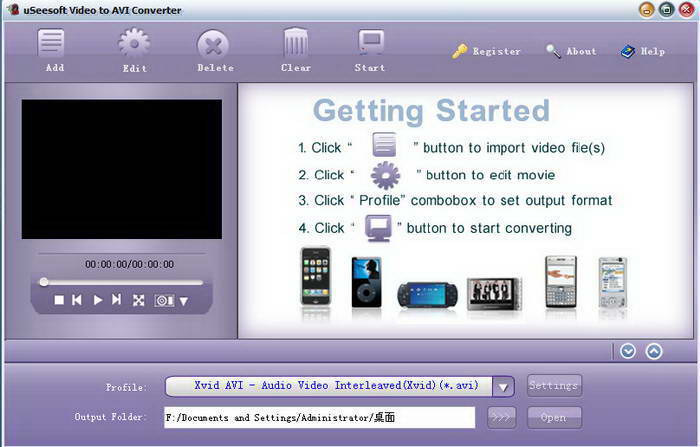Stop playback in the preview player
Viewport: 700px width, 447px height.
pyautogui.click(x=59, y=300)
